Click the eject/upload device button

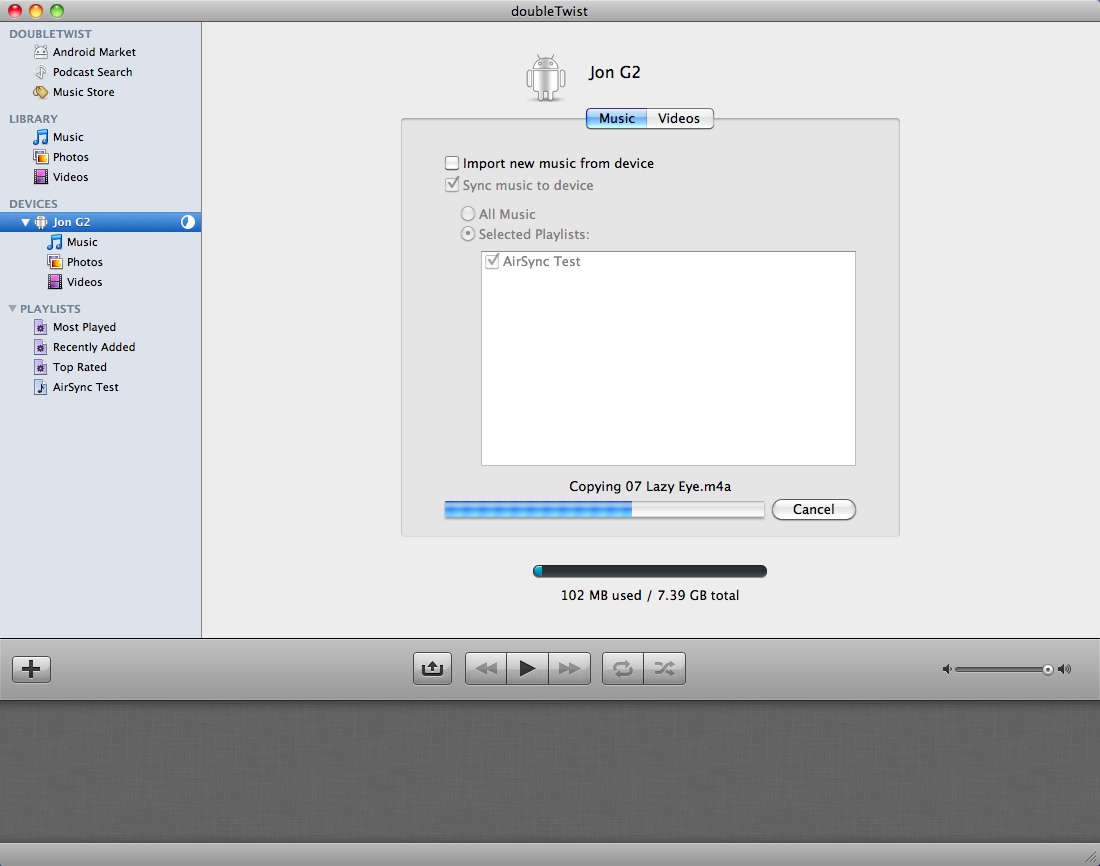pyautogui.click(x=432, y=668)
